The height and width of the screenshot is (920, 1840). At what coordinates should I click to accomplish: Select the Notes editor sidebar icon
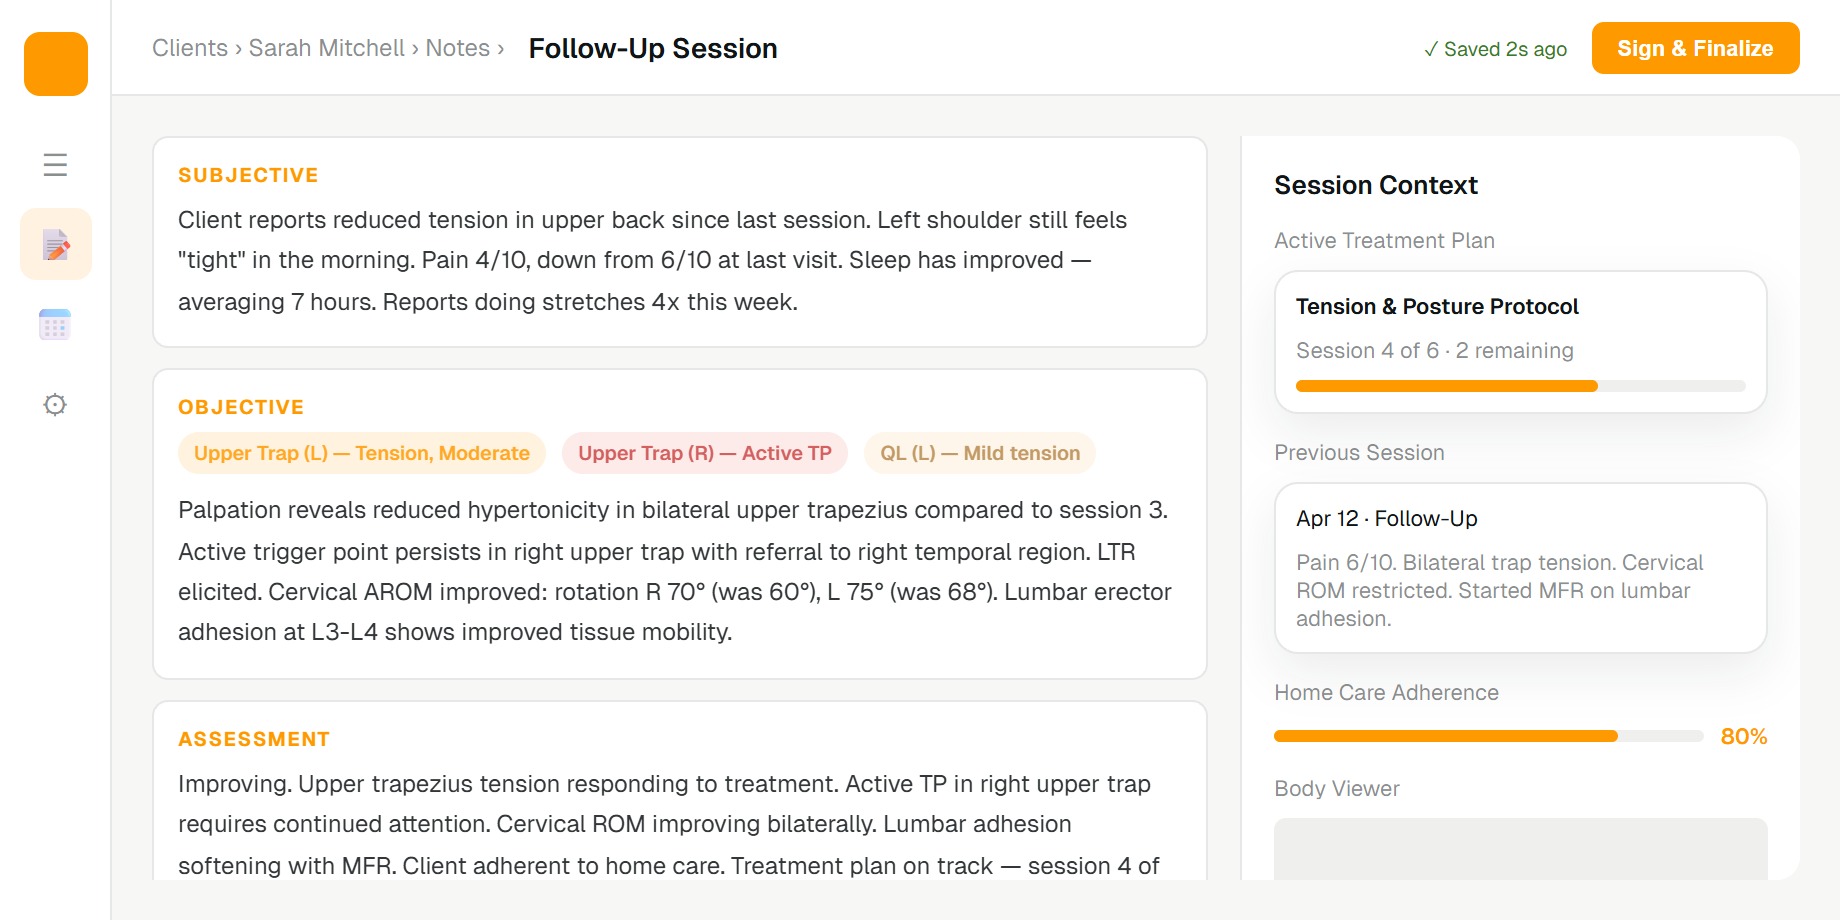pyautogui.click(x=56, y=244)
